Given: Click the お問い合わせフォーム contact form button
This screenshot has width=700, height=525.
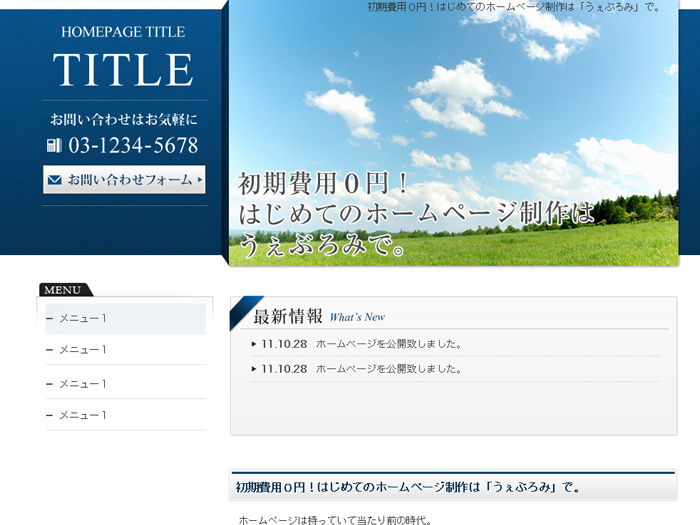Looking at the screenshot, I should (x=124, y=179).
